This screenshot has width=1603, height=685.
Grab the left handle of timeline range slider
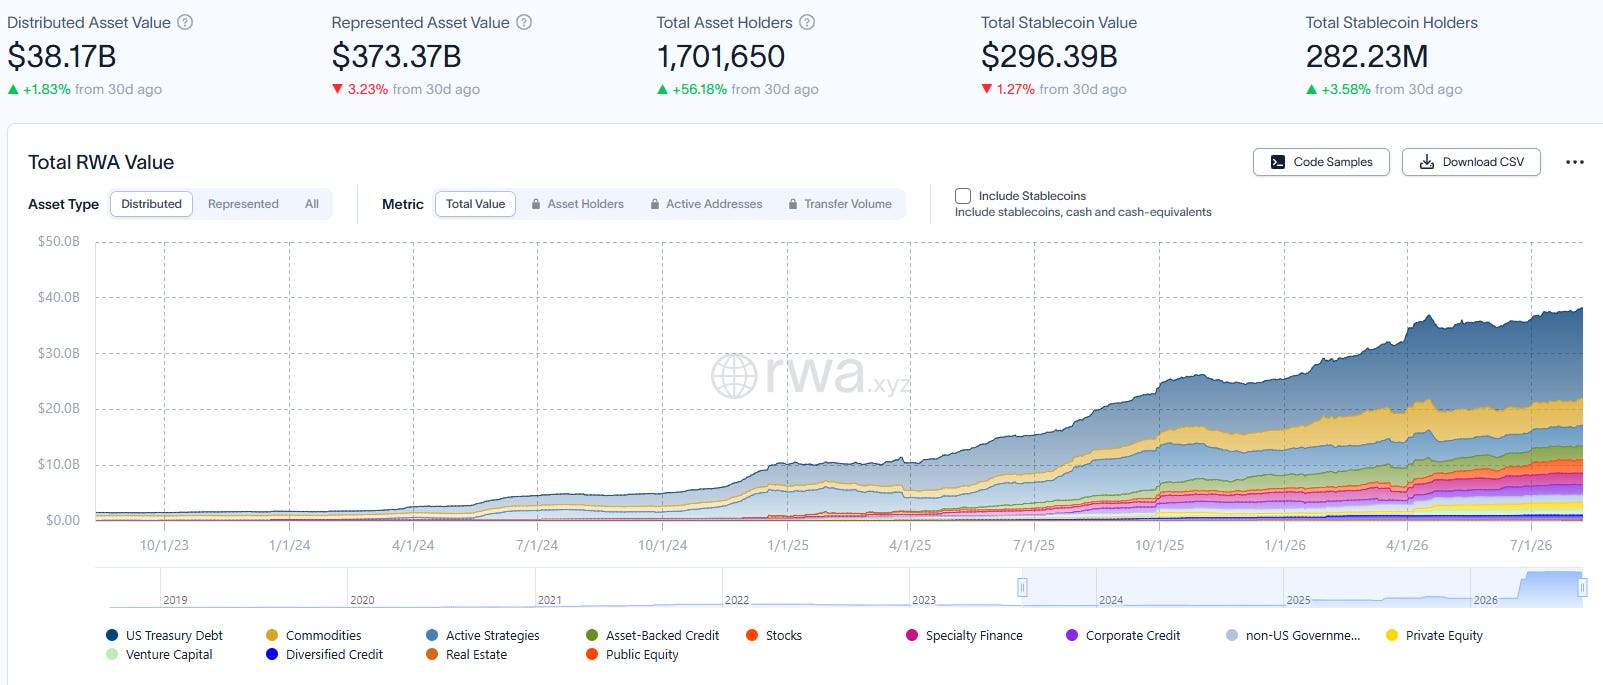pyautogui.click(x=1022, y=588)
